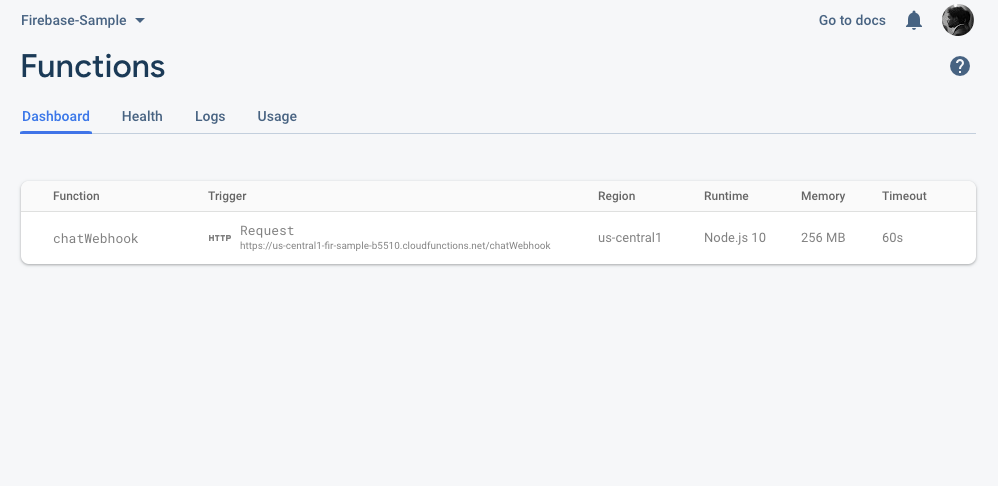Click the us-central1 region value
The width and height of the screenshot is (998, 486).
point(629,238)
